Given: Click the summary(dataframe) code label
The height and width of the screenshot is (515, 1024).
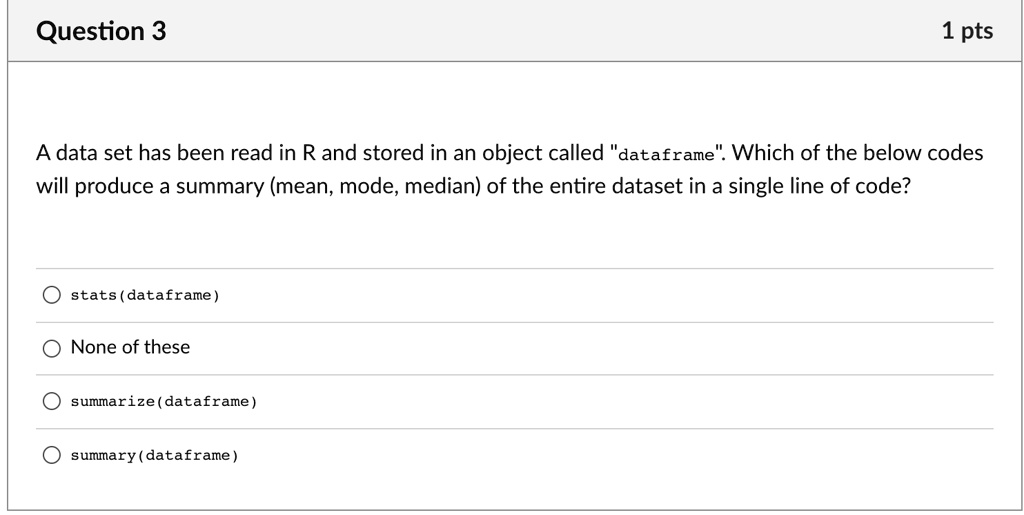Looking at the screenshot, I should point(154,456).
